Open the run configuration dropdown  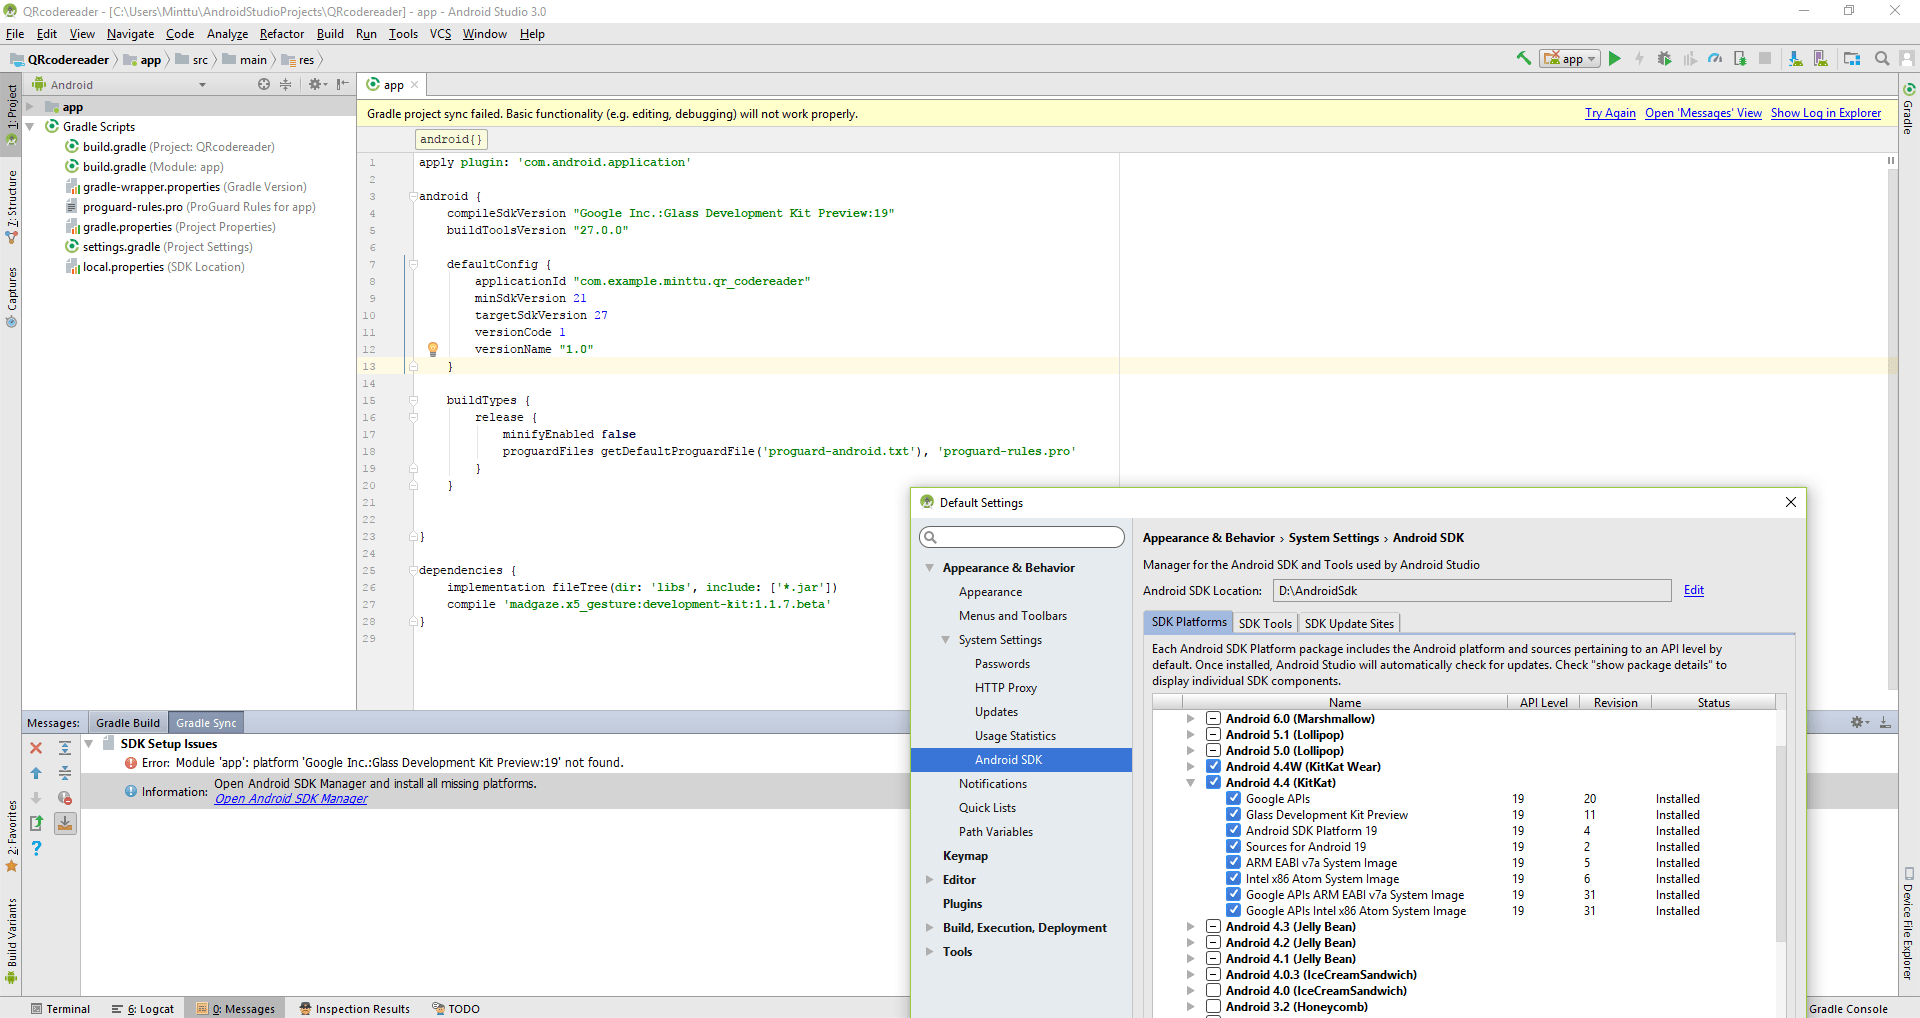[1589, 59]
